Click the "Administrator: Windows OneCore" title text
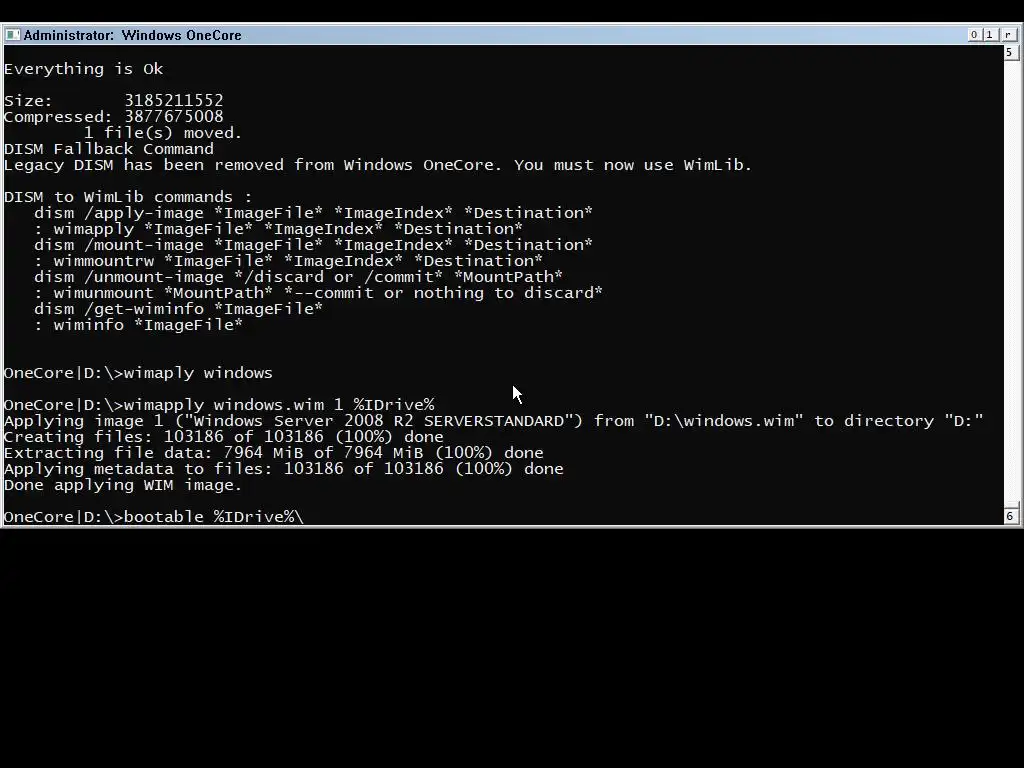This screenshot has height=768, width=1024. coord(133,35)
